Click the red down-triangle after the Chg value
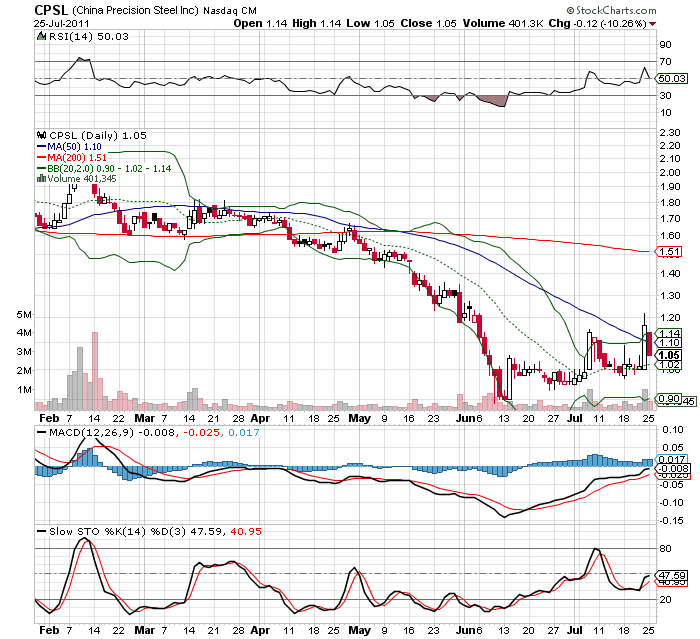Viewport: 700px width, 639px height. (x=652, y=24)
